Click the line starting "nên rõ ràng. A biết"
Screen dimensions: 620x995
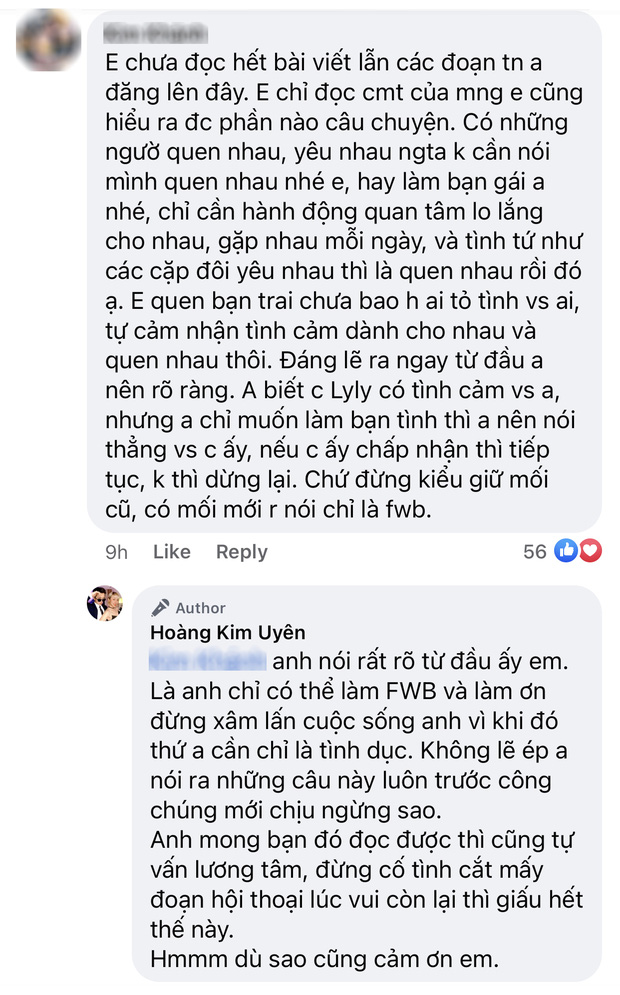point(333,390)
